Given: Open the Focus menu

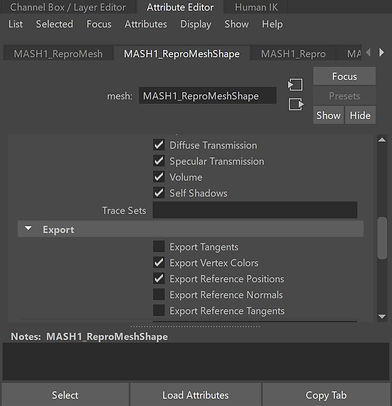Looking at the screenshot, I should pyautogui.click(x=99, y=24).
